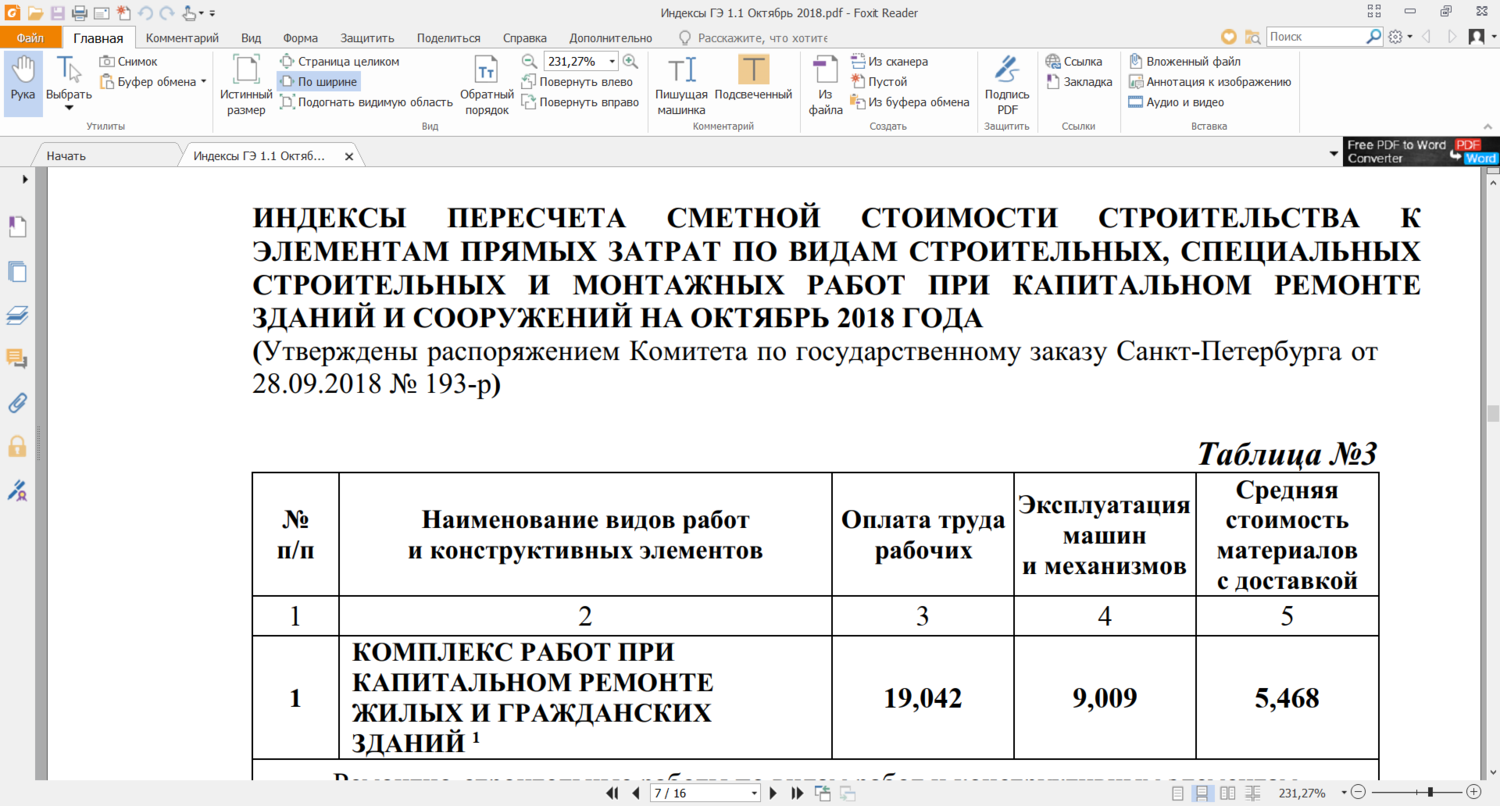Print document via quick-access printer icon
This screenshot has height=806, width=1500.
click(79, 13)
